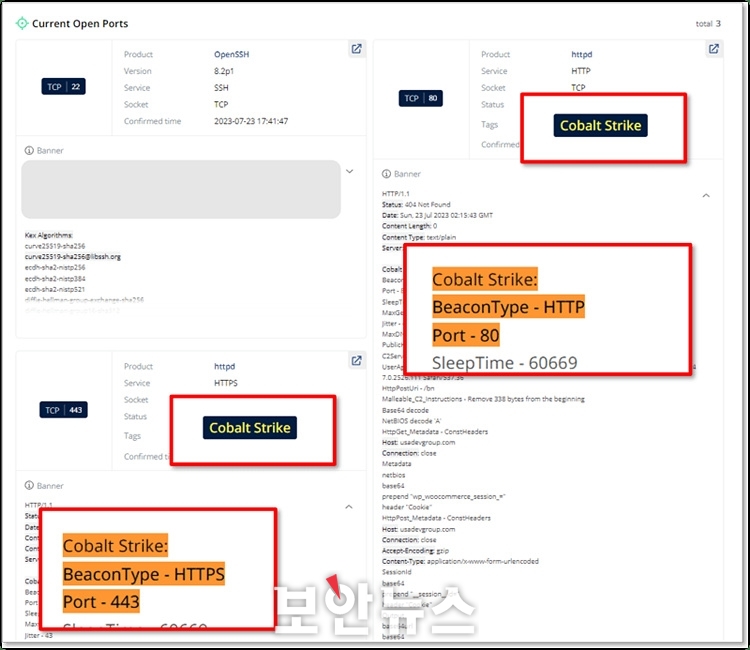Select the line 'ecdh-sha2-nistp384'
Viewport: 750px width, 650px height.
(x=55, y=279)
